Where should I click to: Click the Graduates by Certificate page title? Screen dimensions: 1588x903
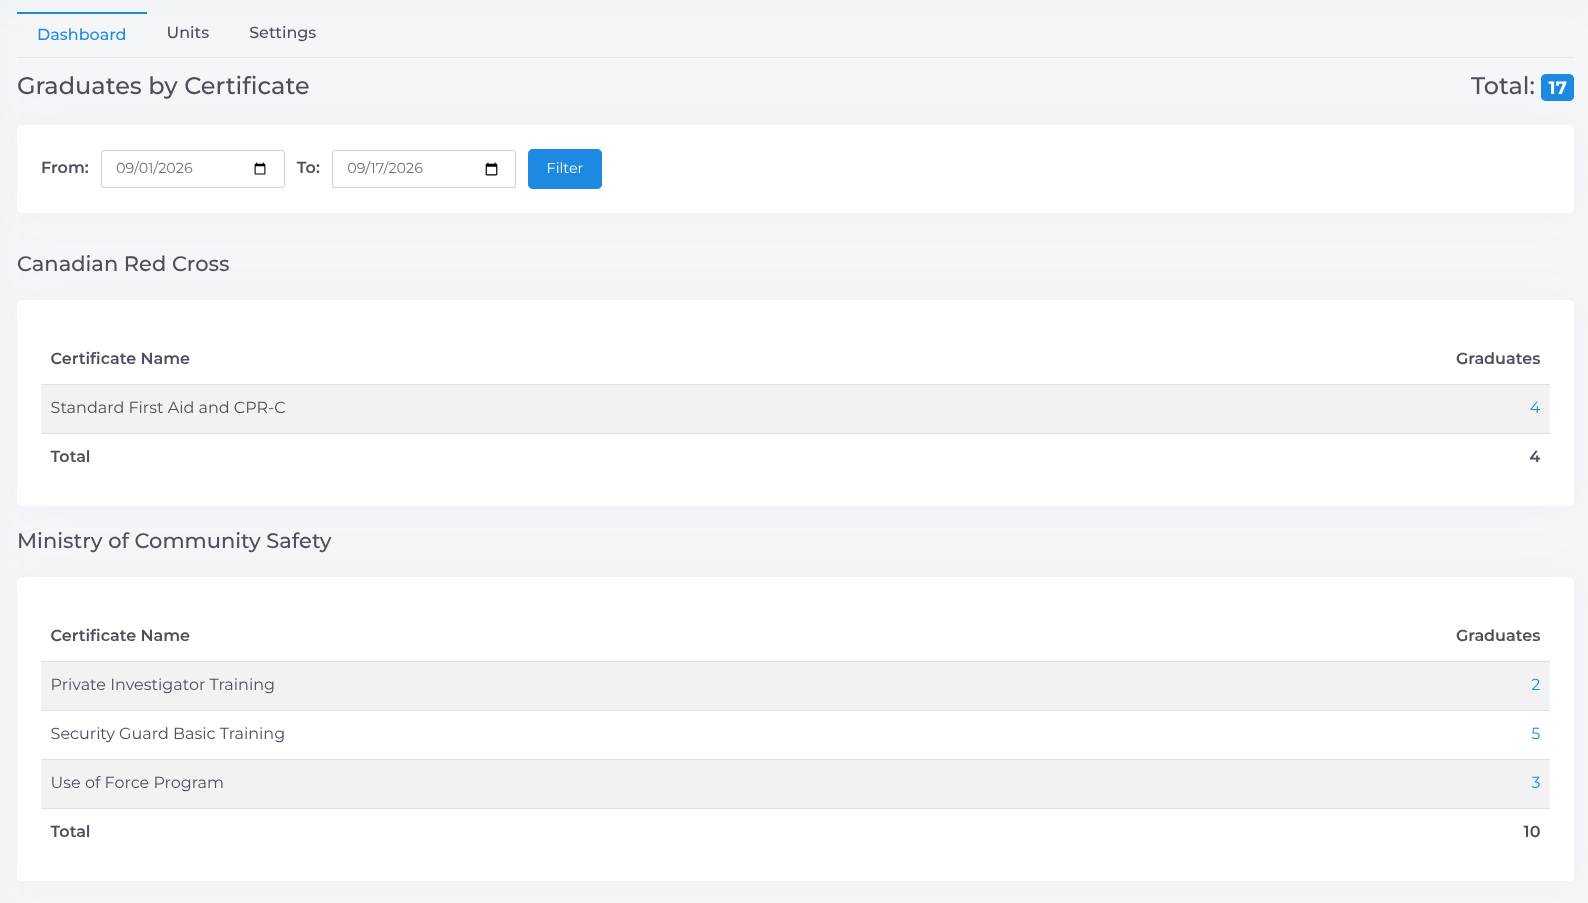click(163, 86)
